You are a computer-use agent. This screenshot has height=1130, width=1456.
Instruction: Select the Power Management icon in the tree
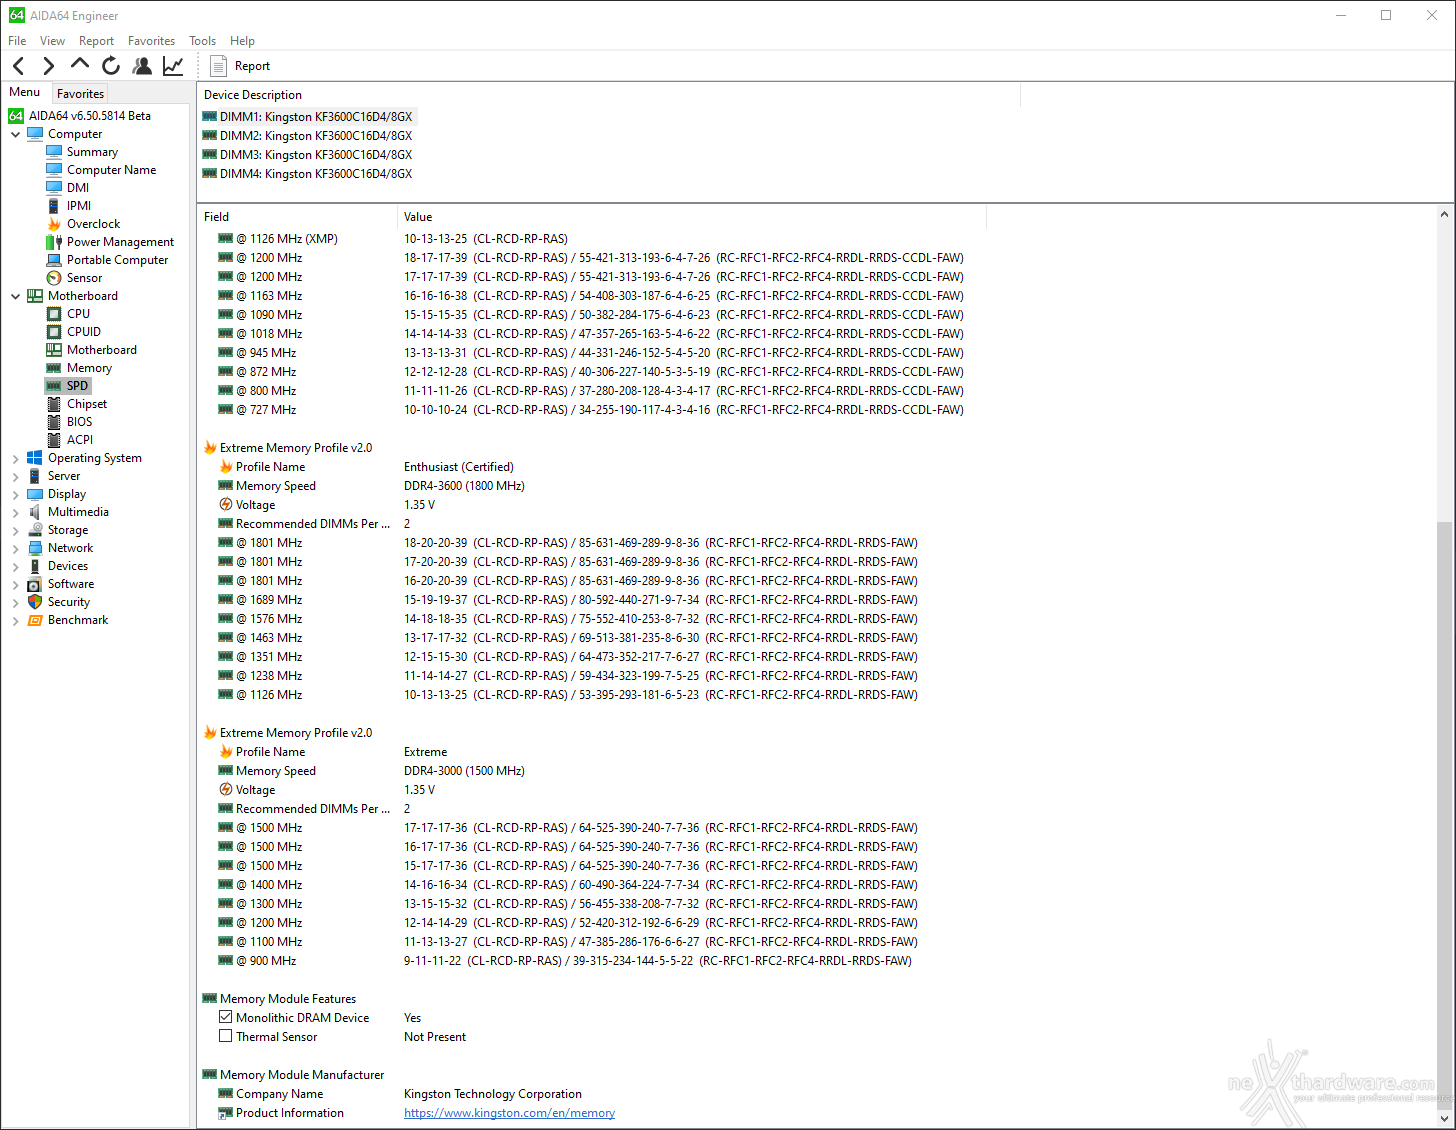[x=54, y=242]
